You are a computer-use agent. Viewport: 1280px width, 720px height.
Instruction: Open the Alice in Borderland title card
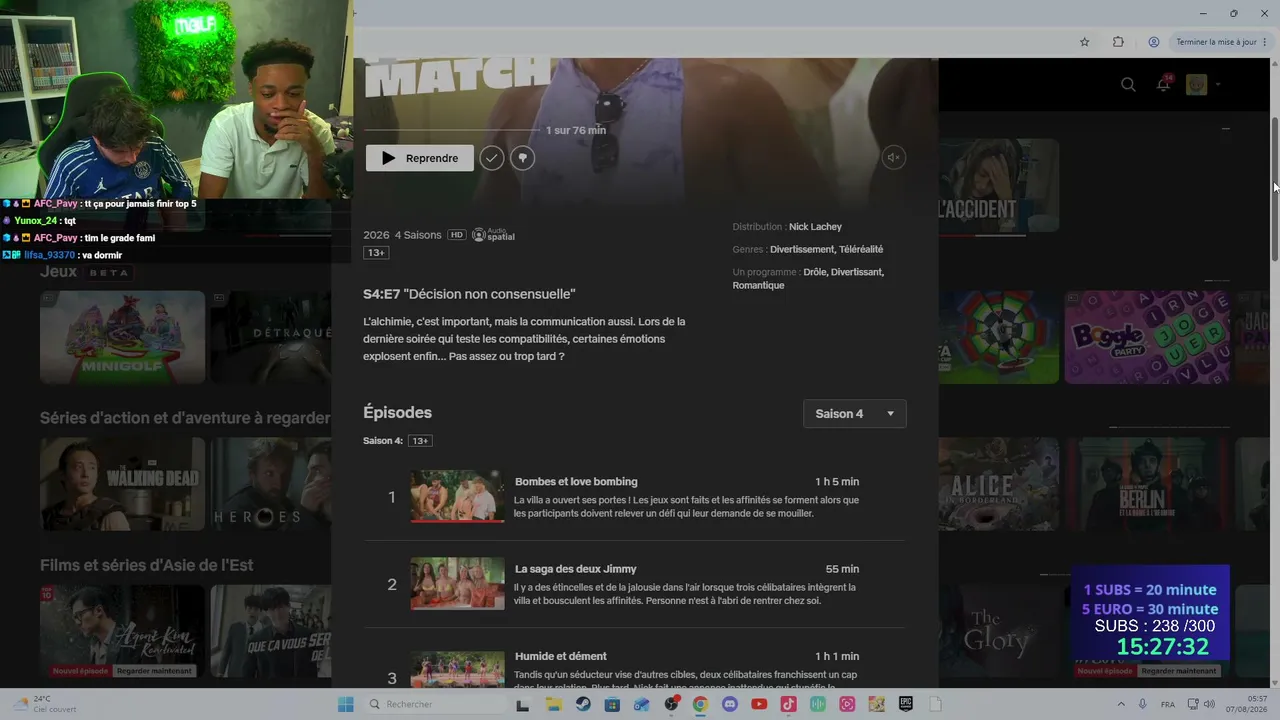point(998,484)
